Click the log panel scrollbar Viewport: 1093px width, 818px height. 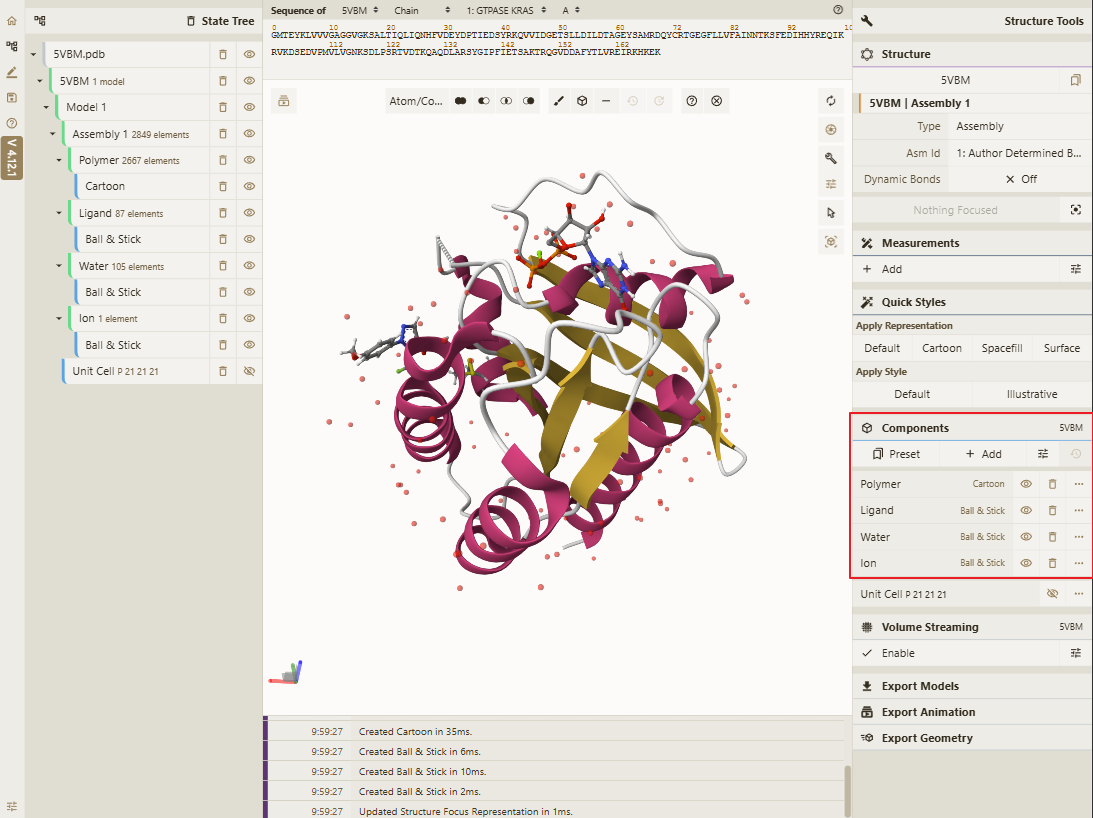[848, 791]
